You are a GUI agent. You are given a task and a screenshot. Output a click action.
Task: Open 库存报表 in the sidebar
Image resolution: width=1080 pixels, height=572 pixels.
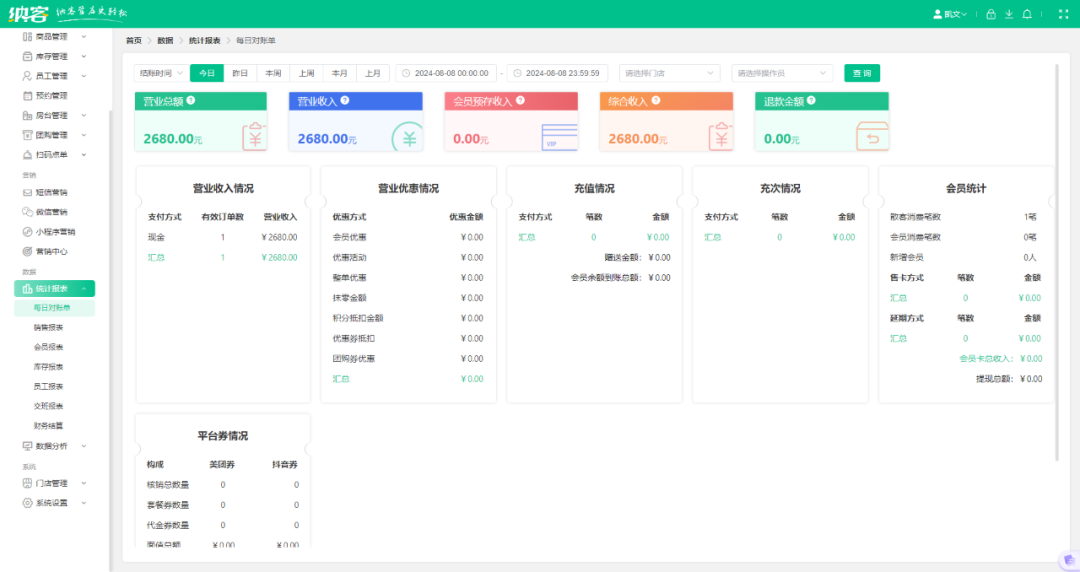(x=48, y=367)
